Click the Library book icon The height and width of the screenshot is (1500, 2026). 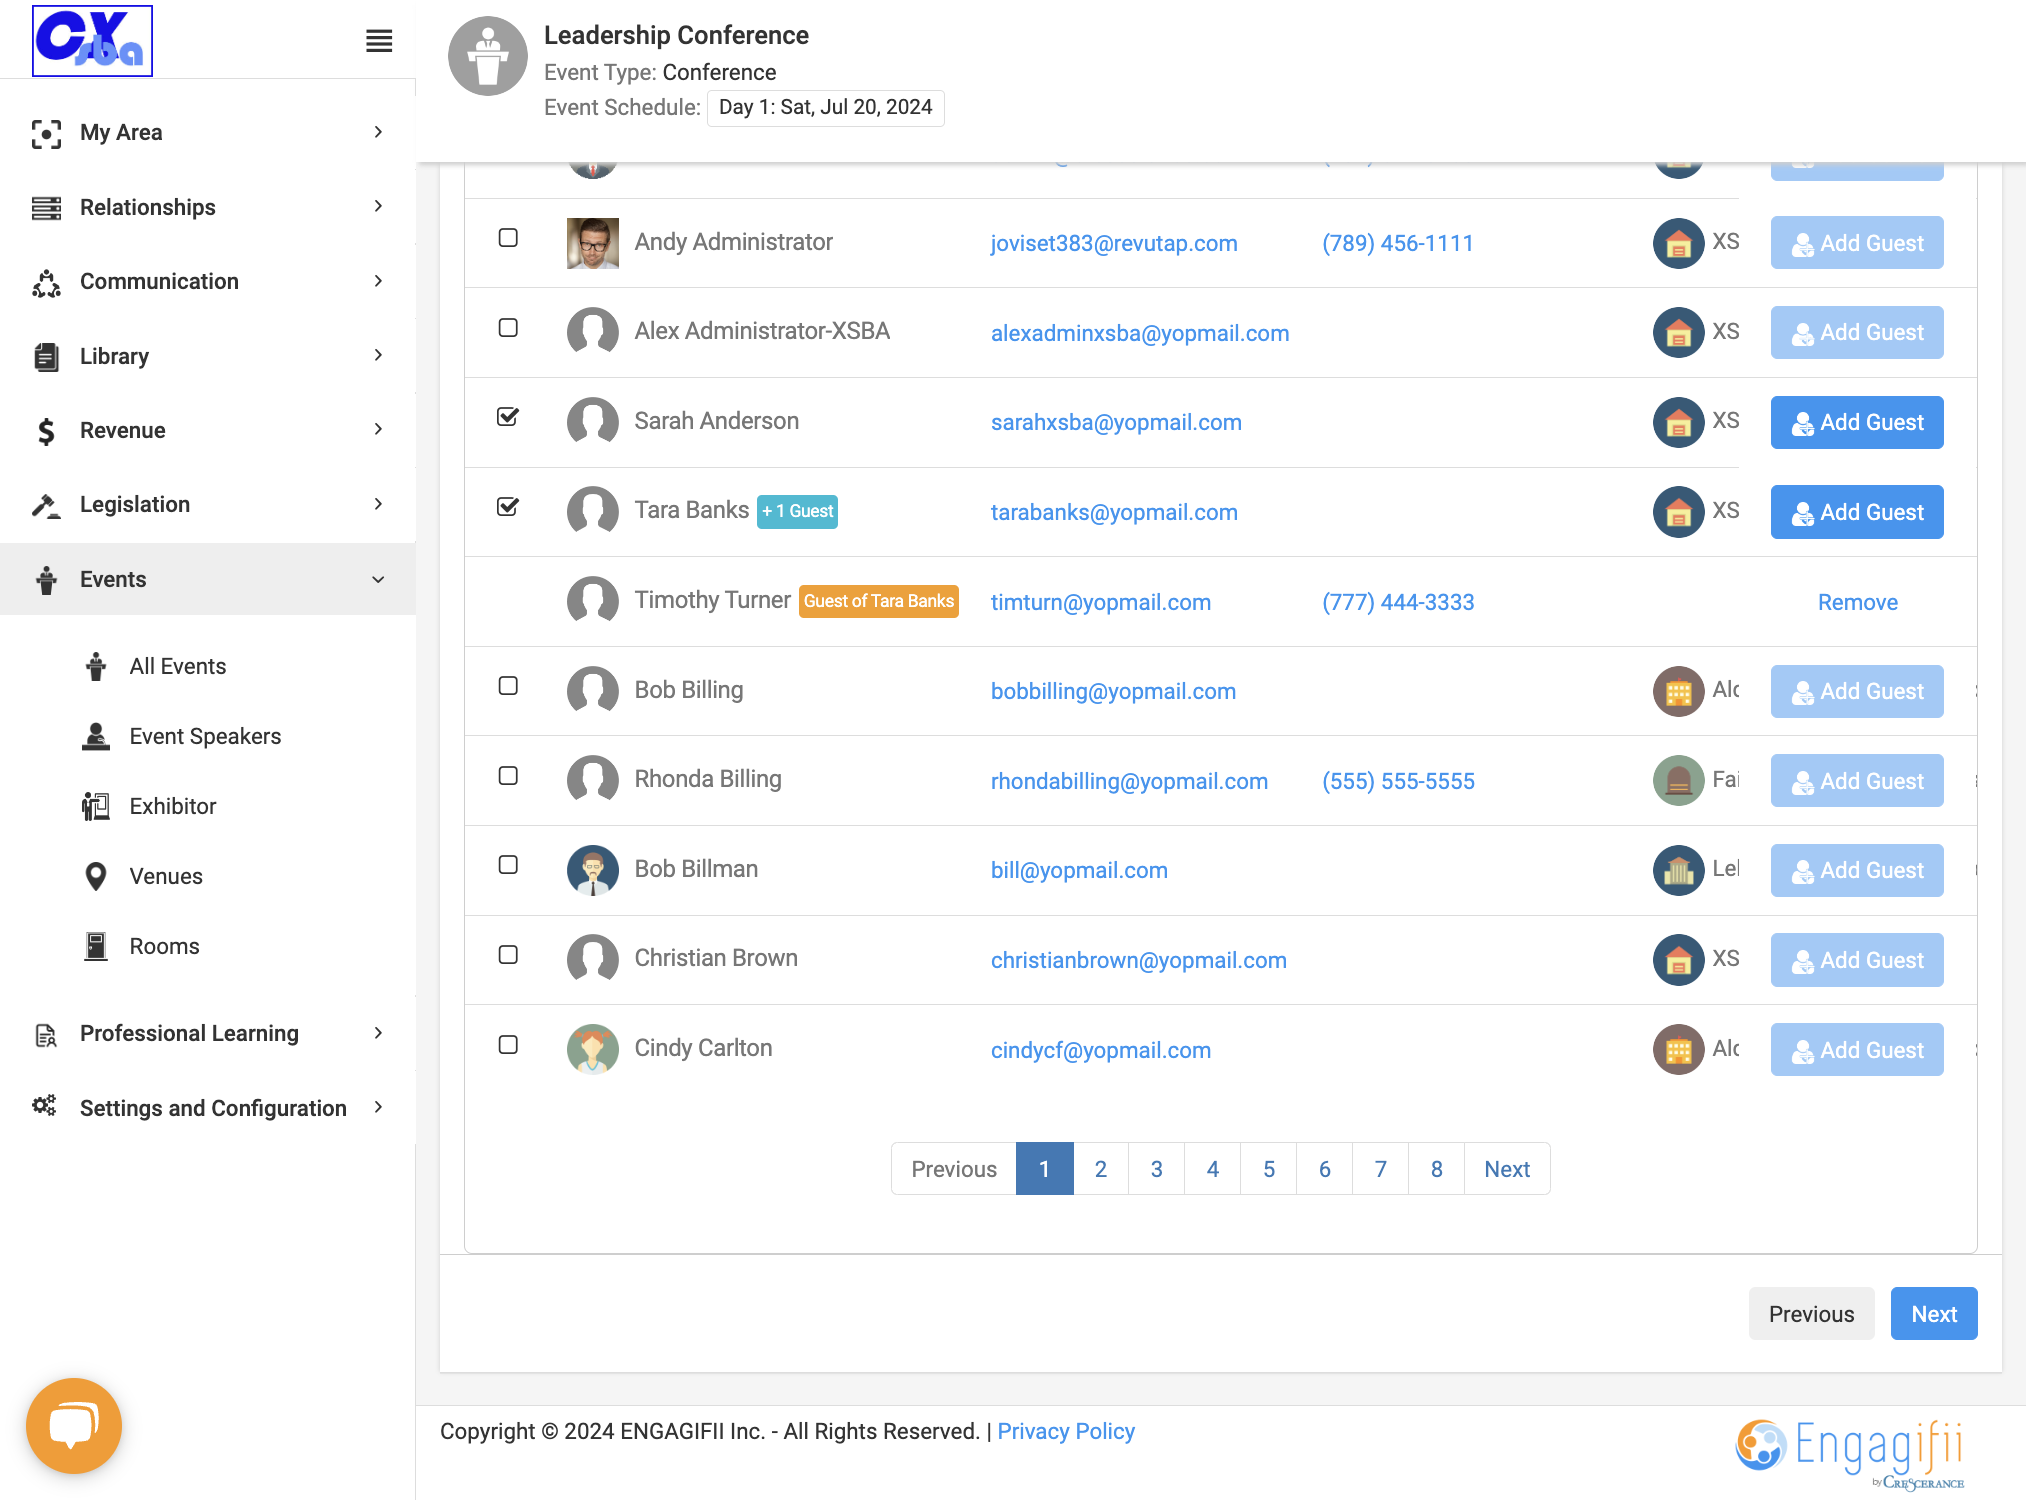click(46, 357)
